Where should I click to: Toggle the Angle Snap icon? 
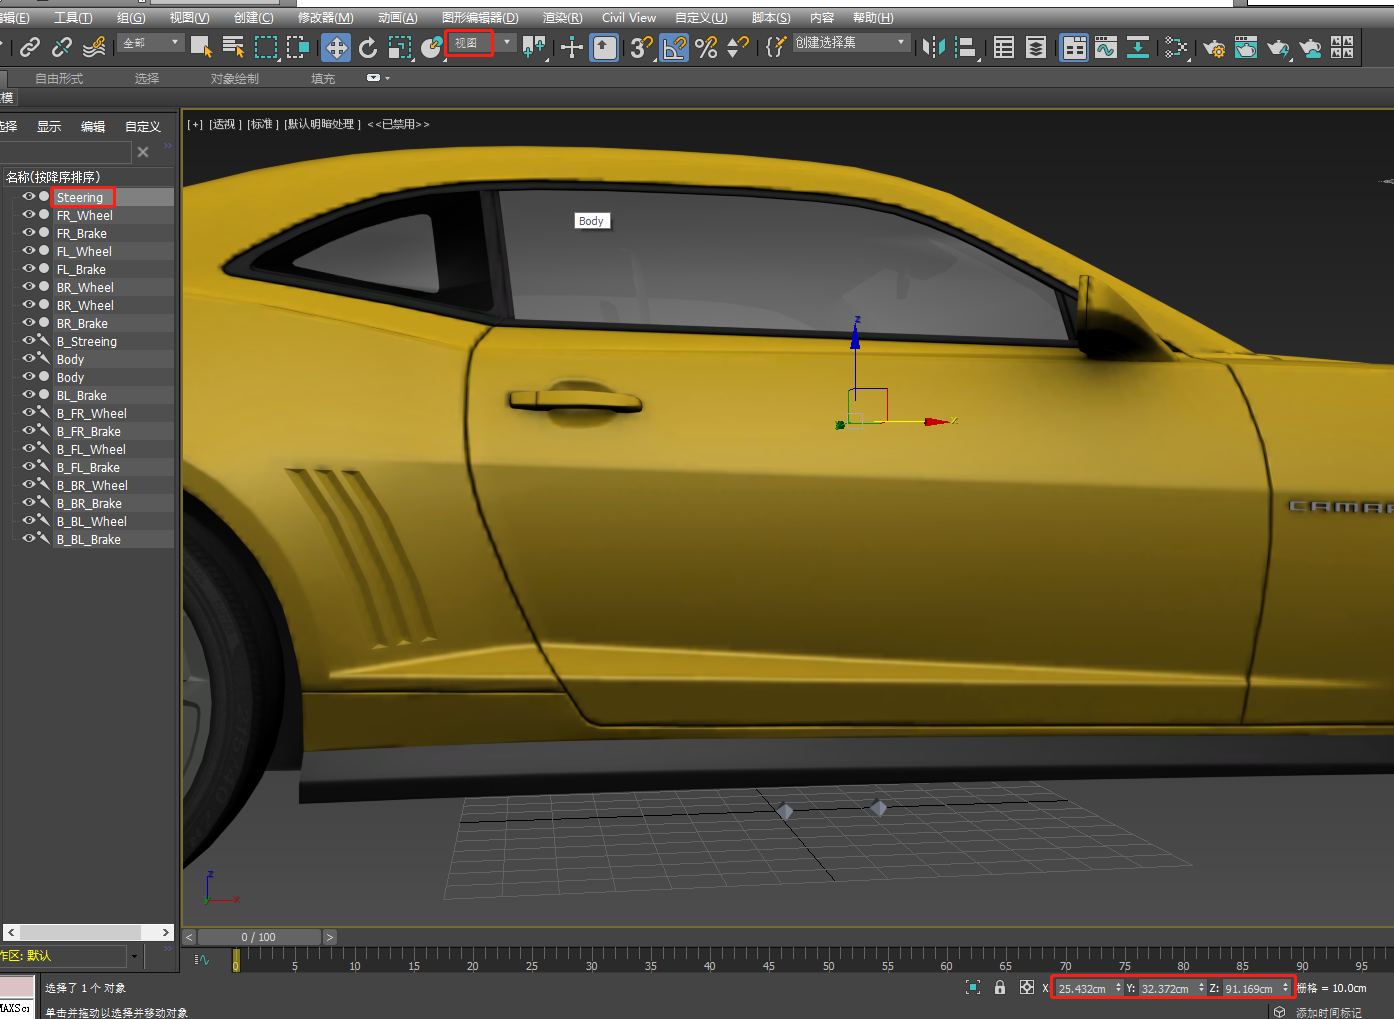(x=674, y=47)
